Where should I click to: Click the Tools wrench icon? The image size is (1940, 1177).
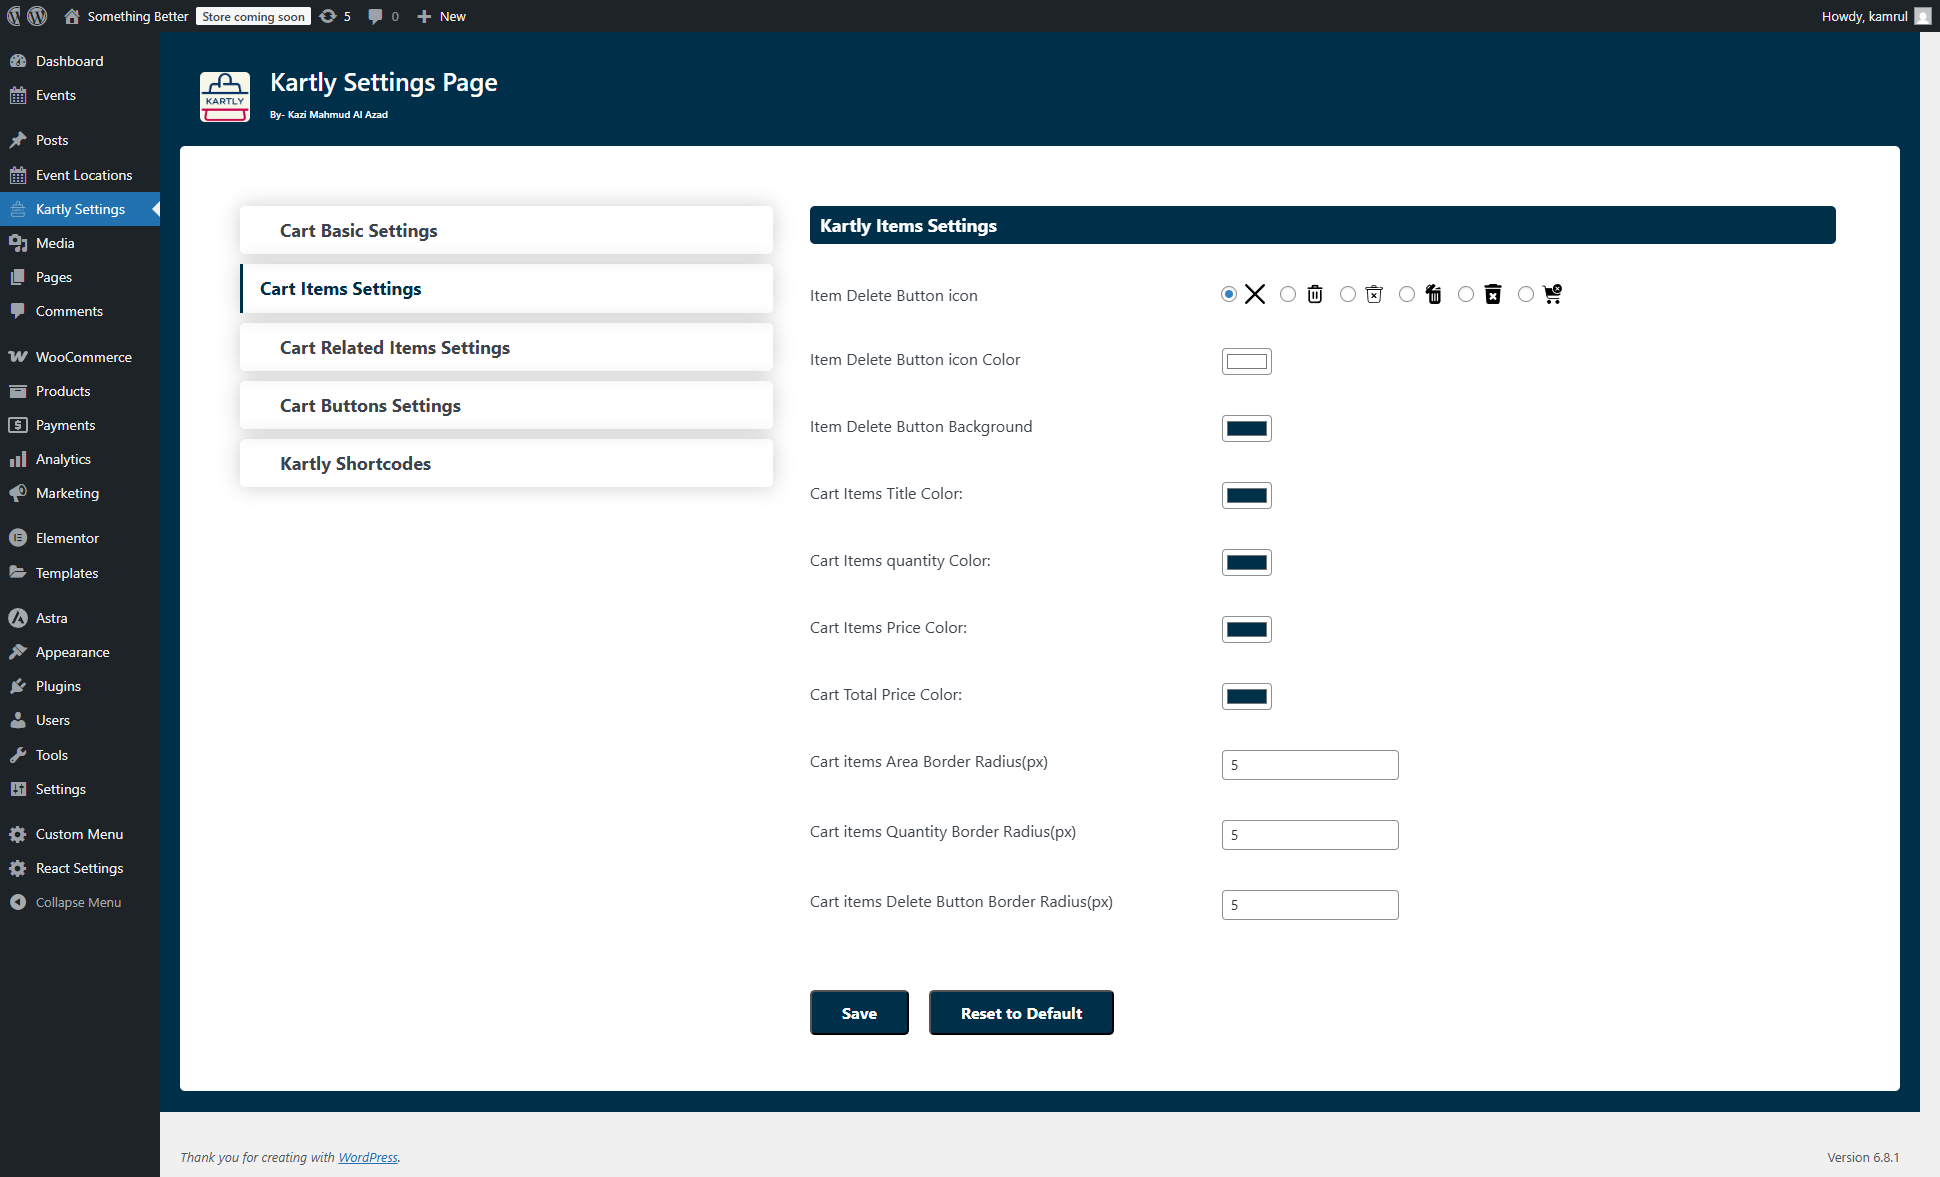coord(18,755)
